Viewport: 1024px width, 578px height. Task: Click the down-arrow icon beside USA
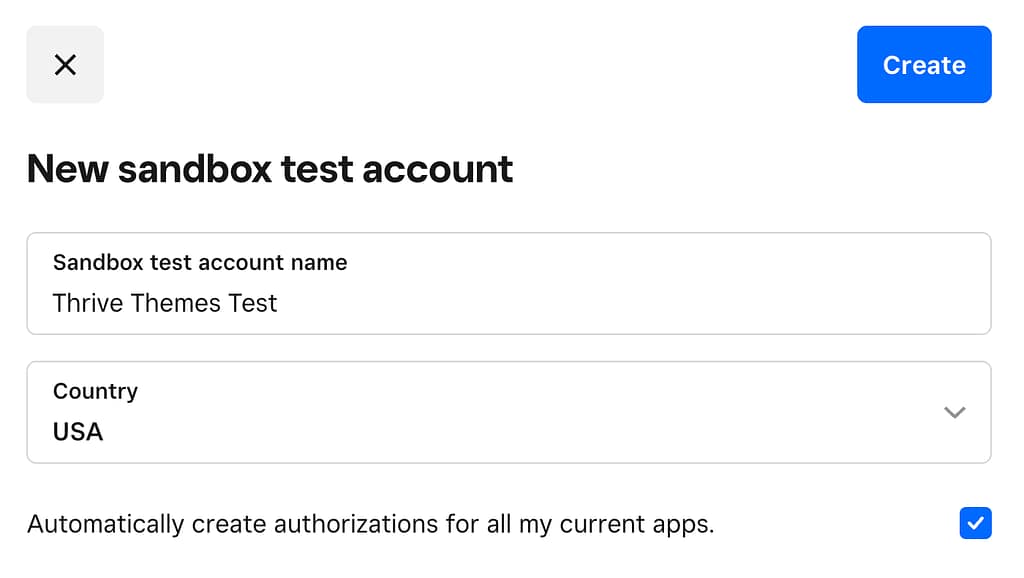(955, 412)
